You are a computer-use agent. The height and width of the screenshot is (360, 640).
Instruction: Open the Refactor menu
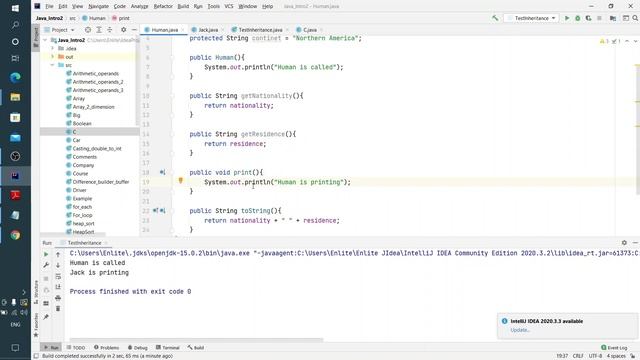click(163, 6)
